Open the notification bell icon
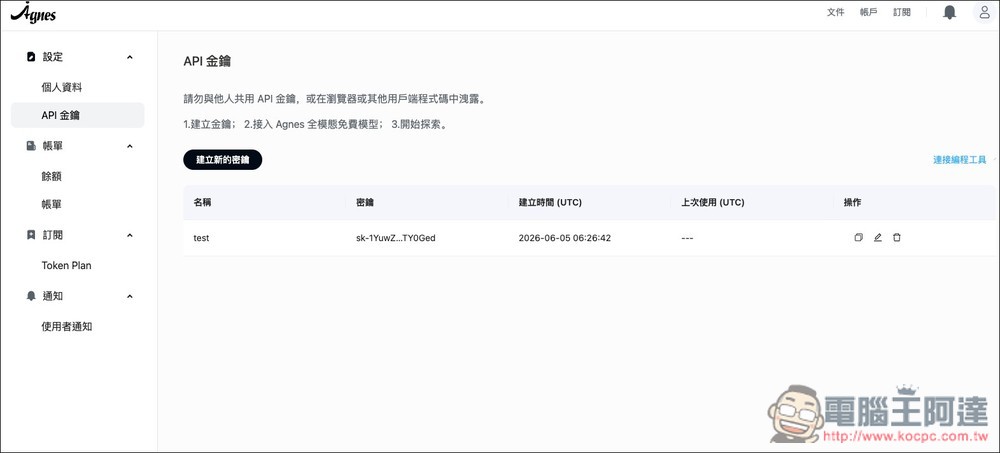The image size is (1000, 453). pyautogui.click(x=950, y=12)
